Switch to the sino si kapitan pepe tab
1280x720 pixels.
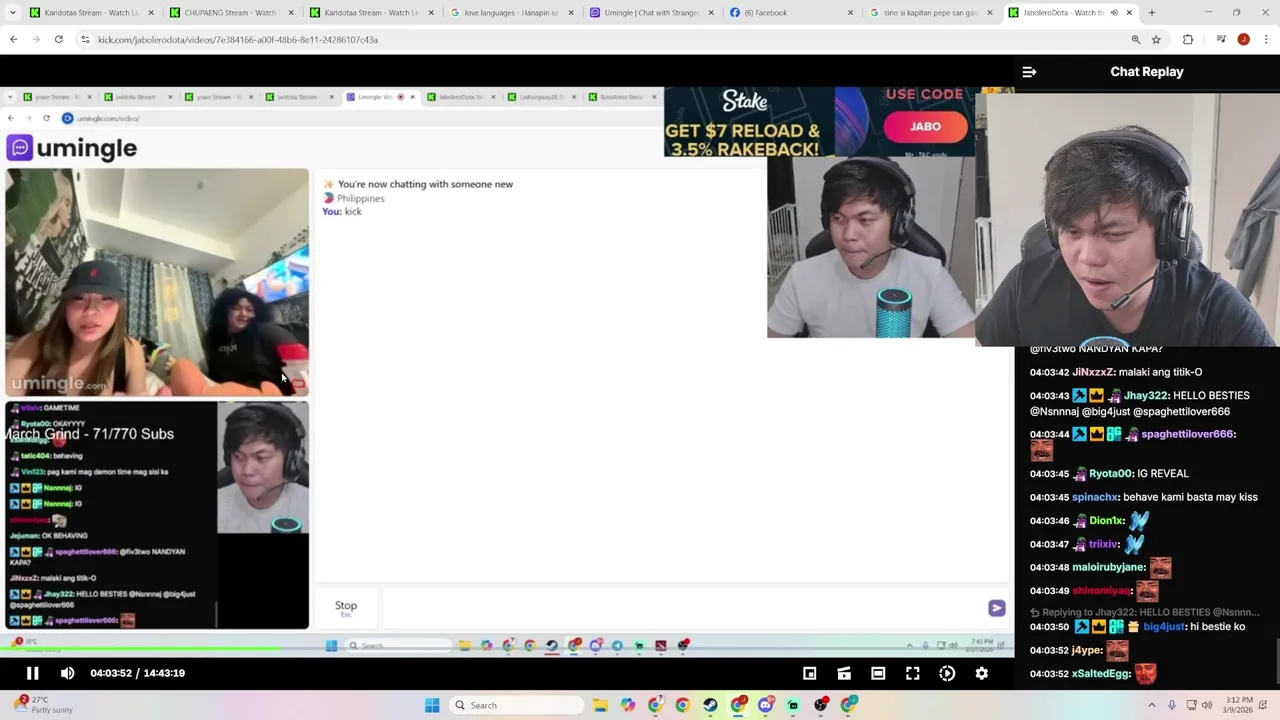(930, 13)
